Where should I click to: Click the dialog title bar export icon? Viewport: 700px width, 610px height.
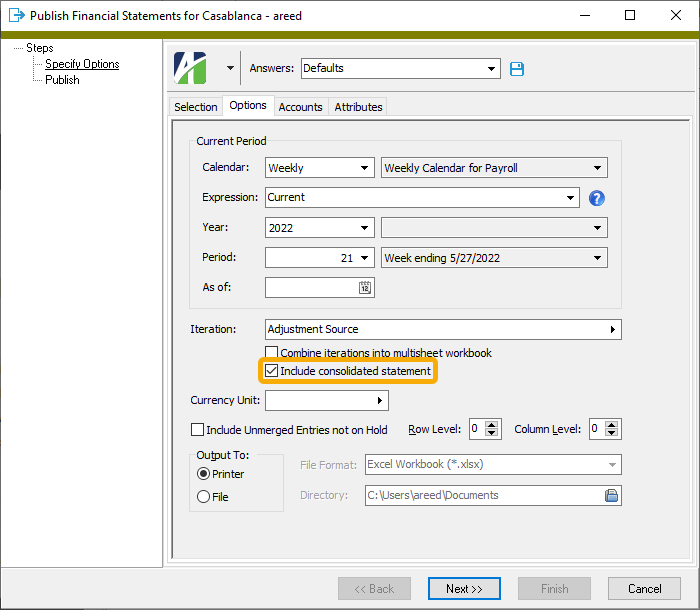17,15
